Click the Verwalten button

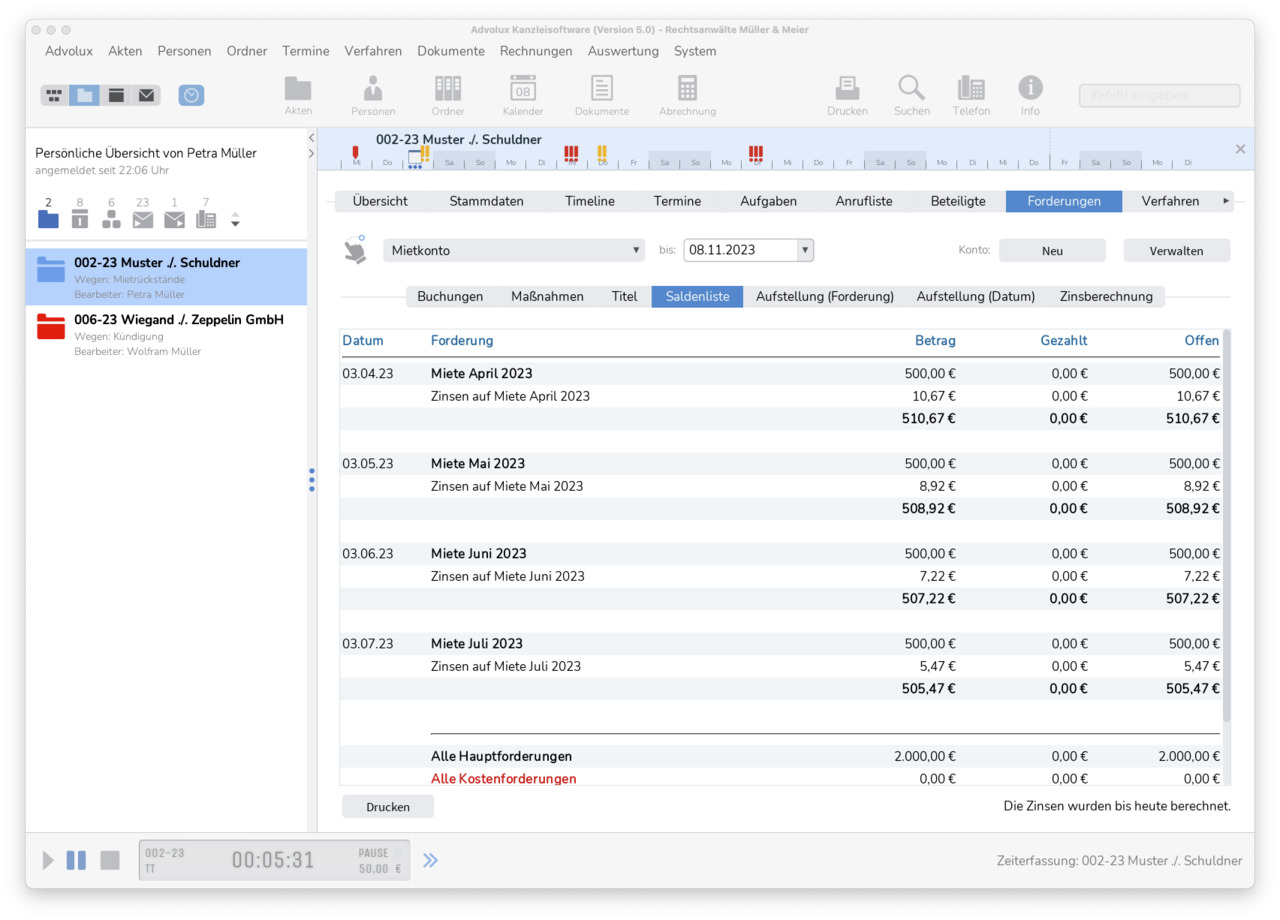point(1177,251)
